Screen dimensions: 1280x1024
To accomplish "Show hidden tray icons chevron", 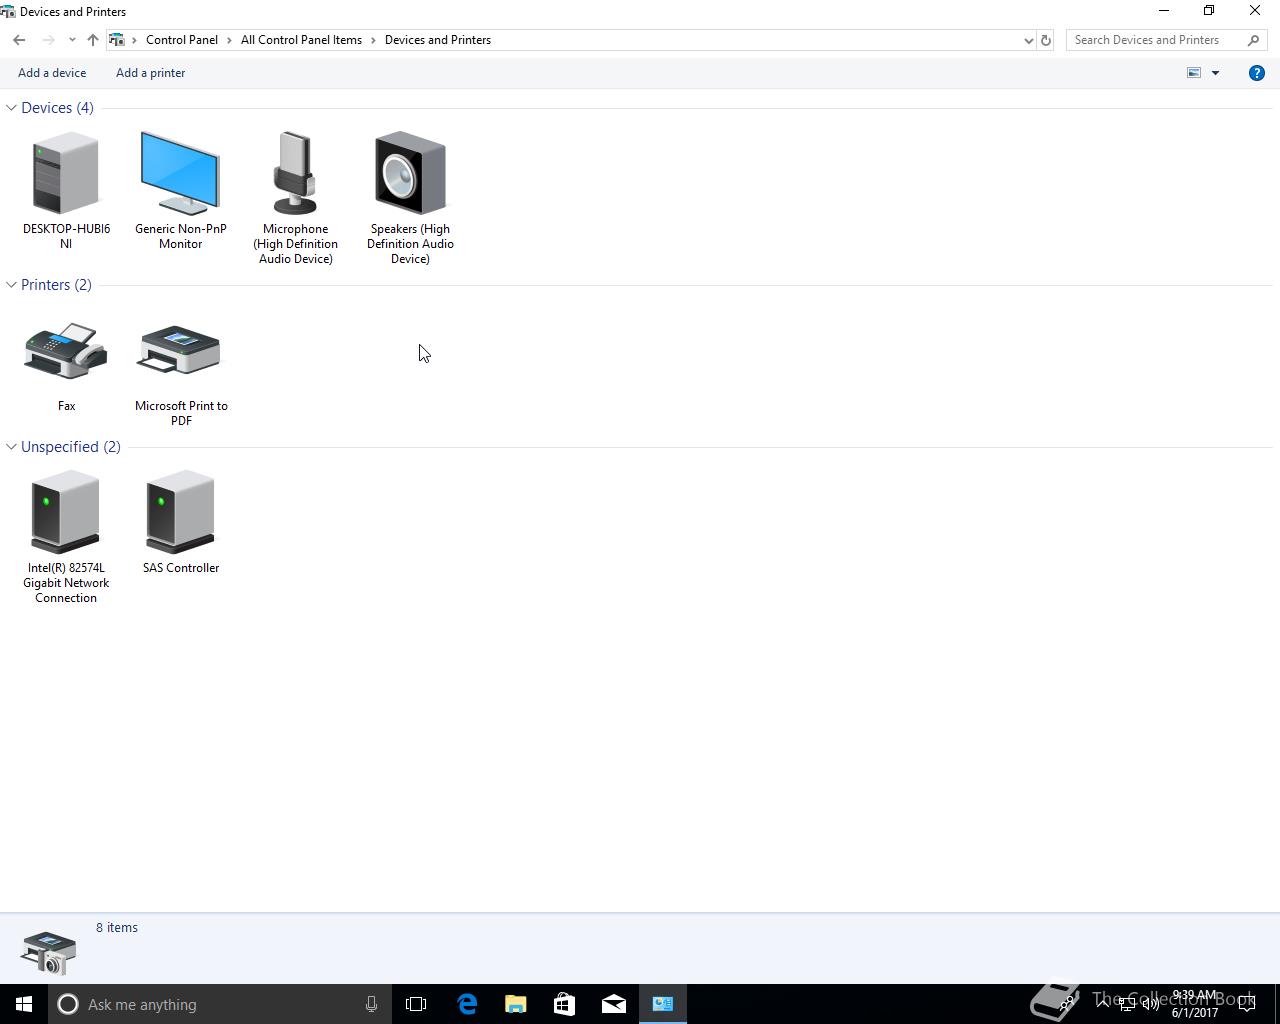I will click(x=1103, y=1004).
